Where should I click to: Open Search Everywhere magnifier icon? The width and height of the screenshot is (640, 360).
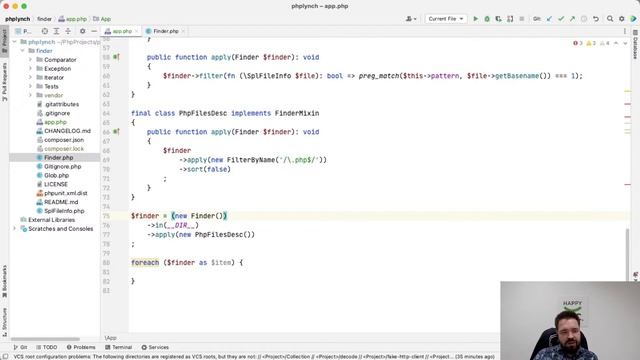tap(610, 19)
